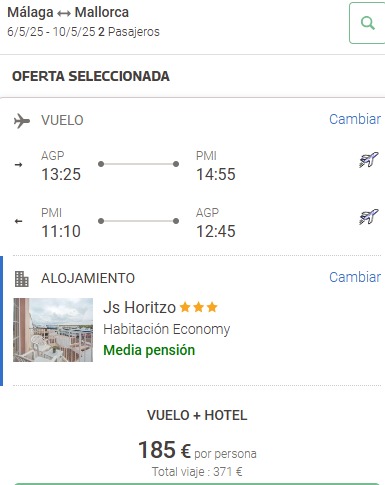Click the Habitación Economy room type
The height and width of the screenshot is (485, 385).
167,329
